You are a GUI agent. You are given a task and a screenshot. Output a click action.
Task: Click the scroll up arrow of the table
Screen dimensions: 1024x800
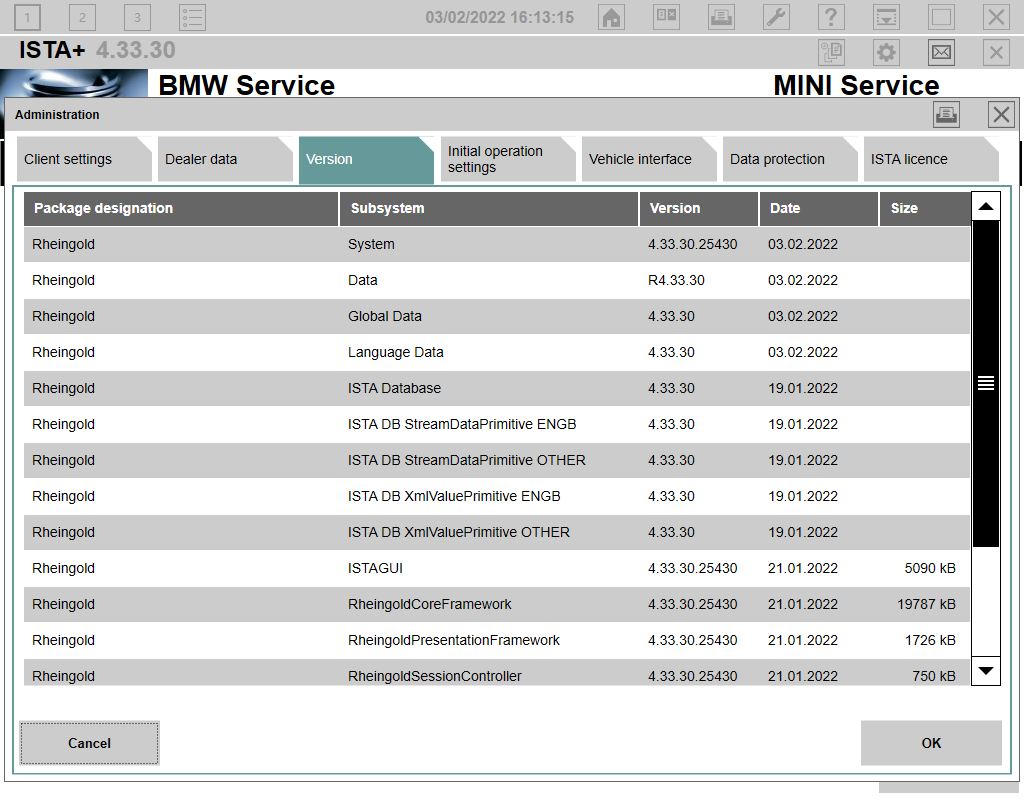(986, 206)
